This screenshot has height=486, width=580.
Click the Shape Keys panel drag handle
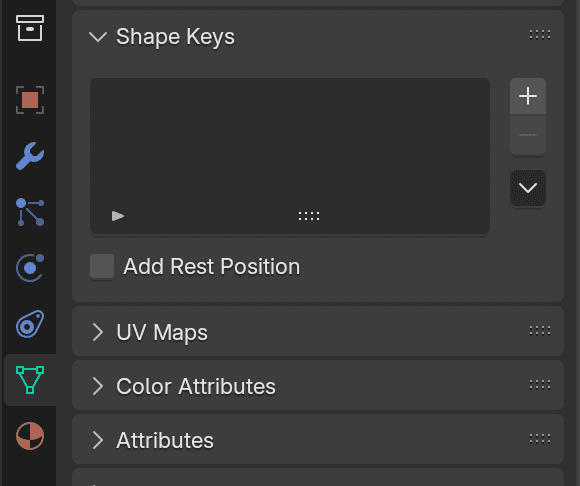pos(540,35)
